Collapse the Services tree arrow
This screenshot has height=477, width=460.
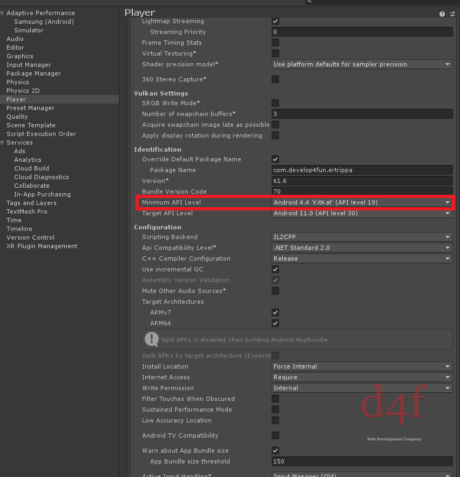2,143
